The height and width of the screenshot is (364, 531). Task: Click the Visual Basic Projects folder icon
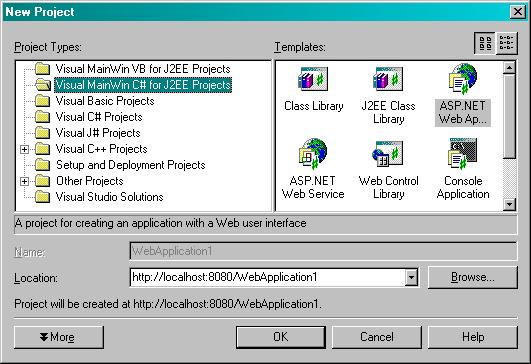click(x=43, y=101)
